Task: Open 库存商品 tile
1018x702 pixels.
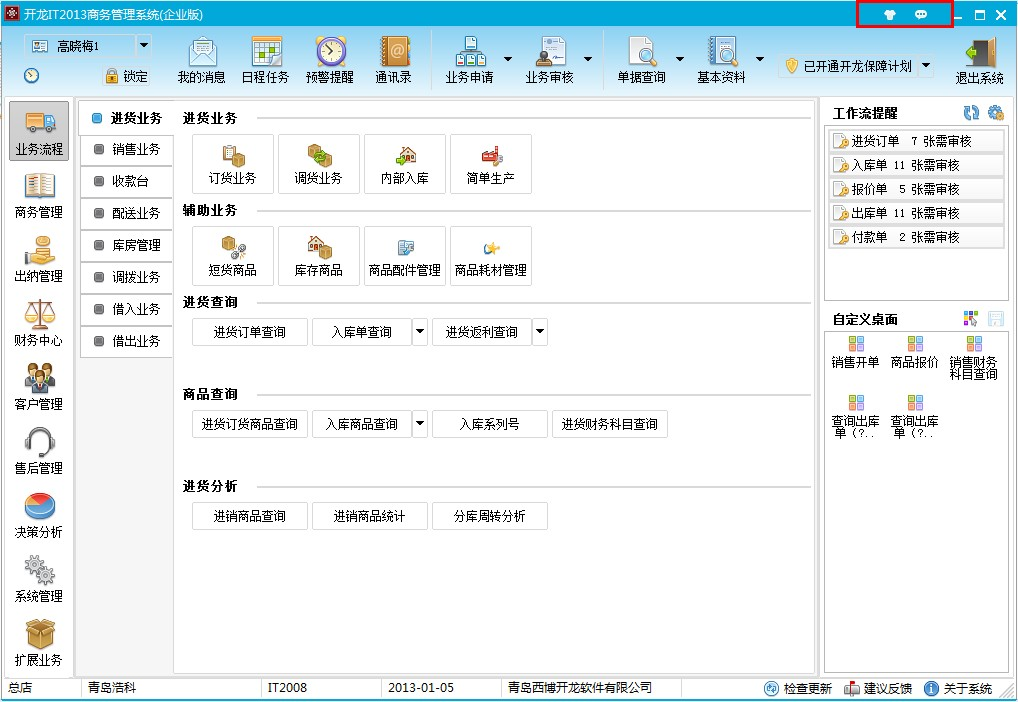Action: (319, 256)
